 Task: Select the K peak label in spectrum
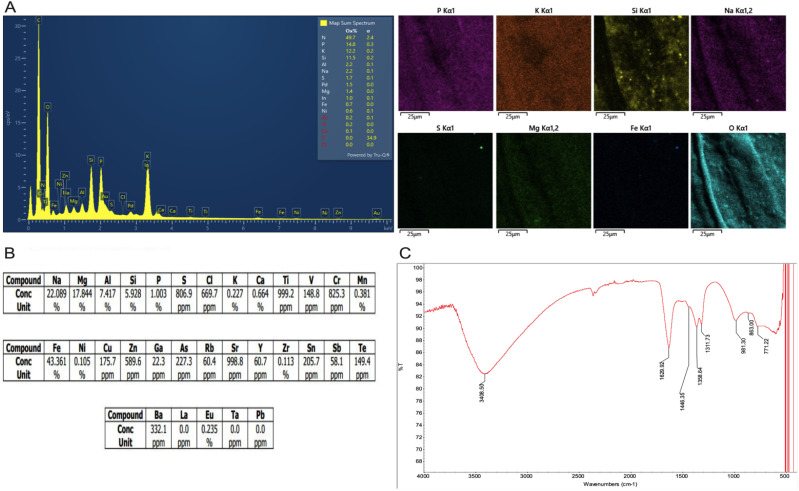[x=147, y=156]
